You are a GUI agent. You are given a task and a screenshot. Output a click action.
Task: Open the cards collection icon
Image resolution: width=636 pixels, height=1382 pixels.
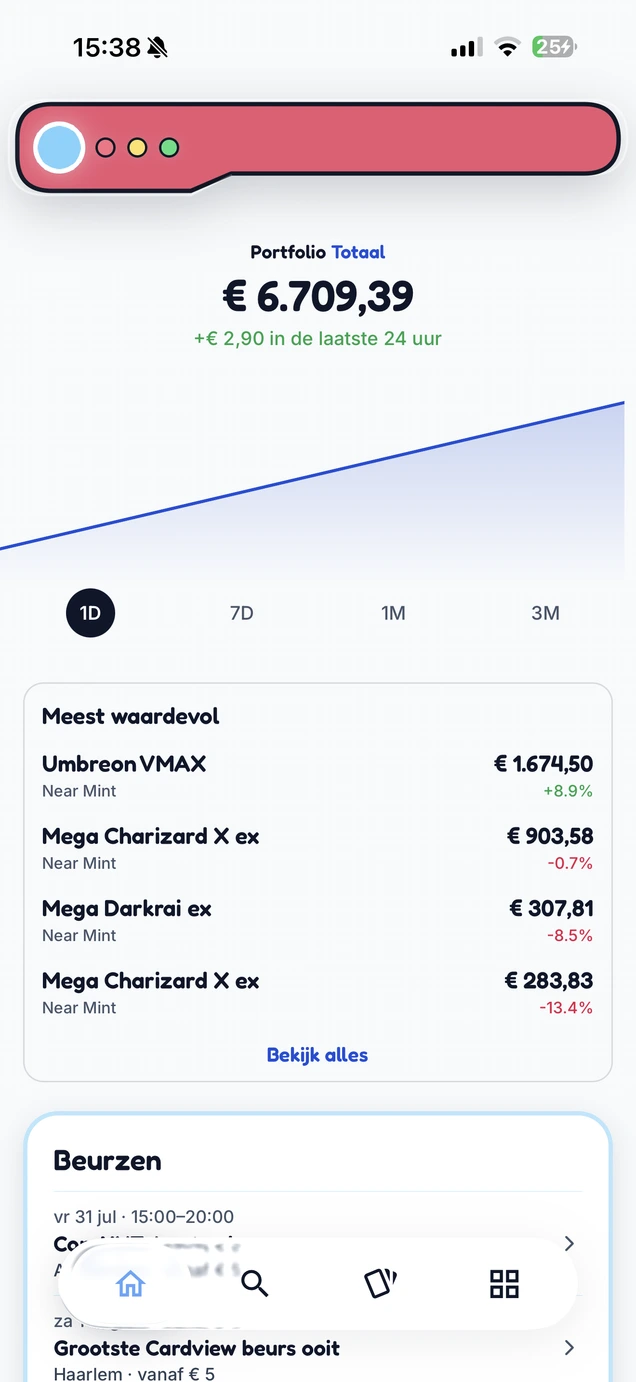pyautogui.click(x=380, y=1284)
